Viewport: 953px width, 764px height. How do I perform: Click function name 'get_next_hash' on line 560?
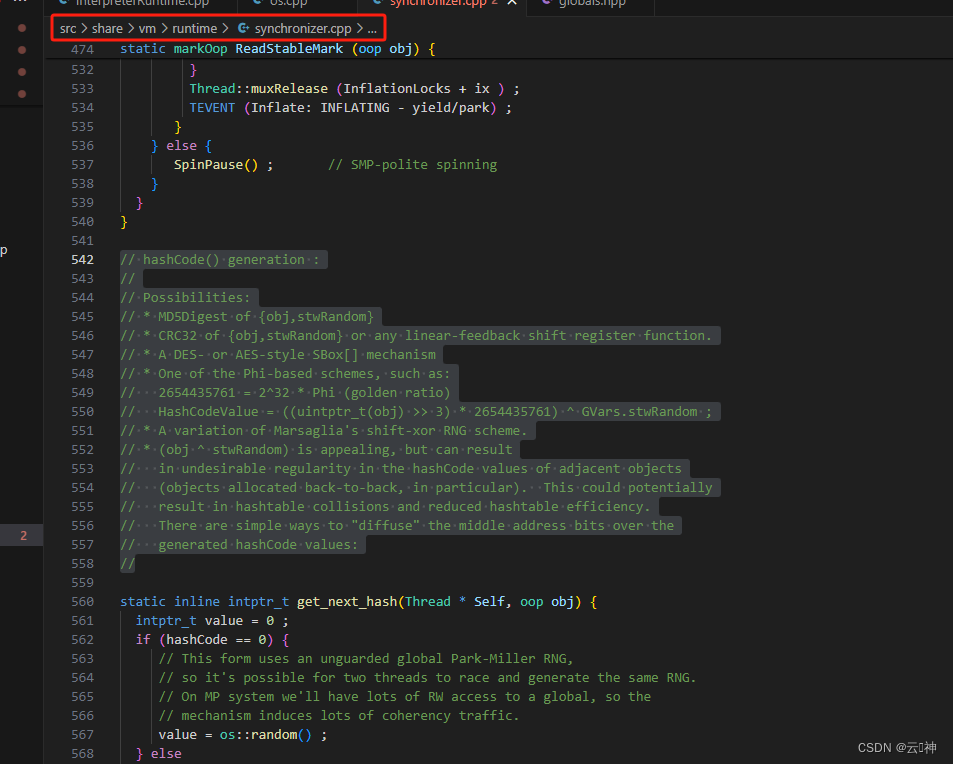[347, 602]
